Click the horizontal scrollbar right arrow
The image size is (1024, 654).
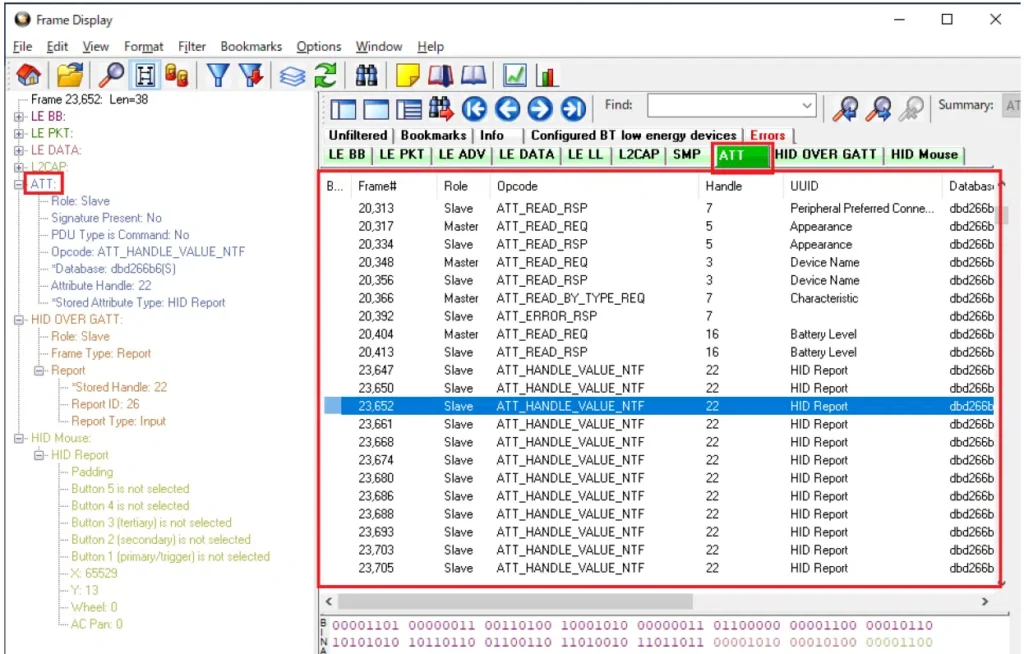985,601
